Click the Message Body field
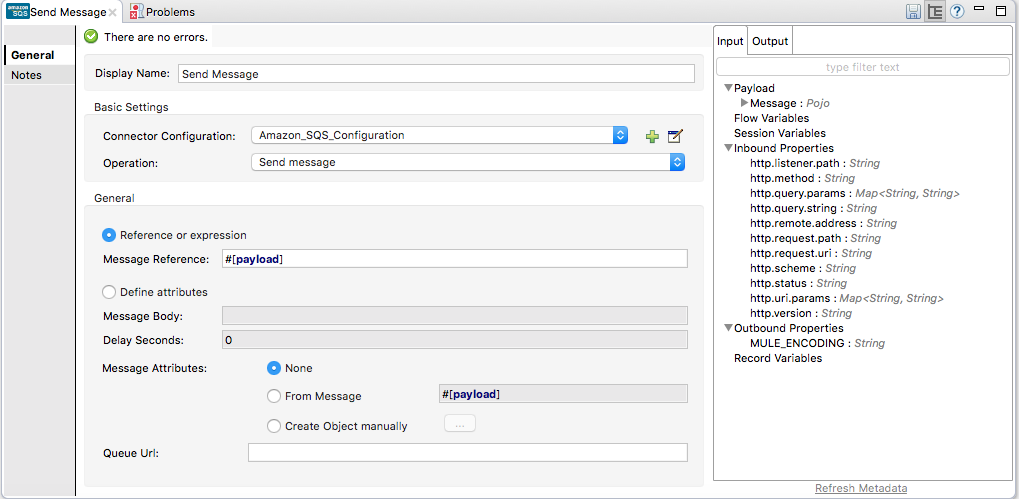Image resolution: width=1019 pixels, height=499 pixels. pos(455,316)
